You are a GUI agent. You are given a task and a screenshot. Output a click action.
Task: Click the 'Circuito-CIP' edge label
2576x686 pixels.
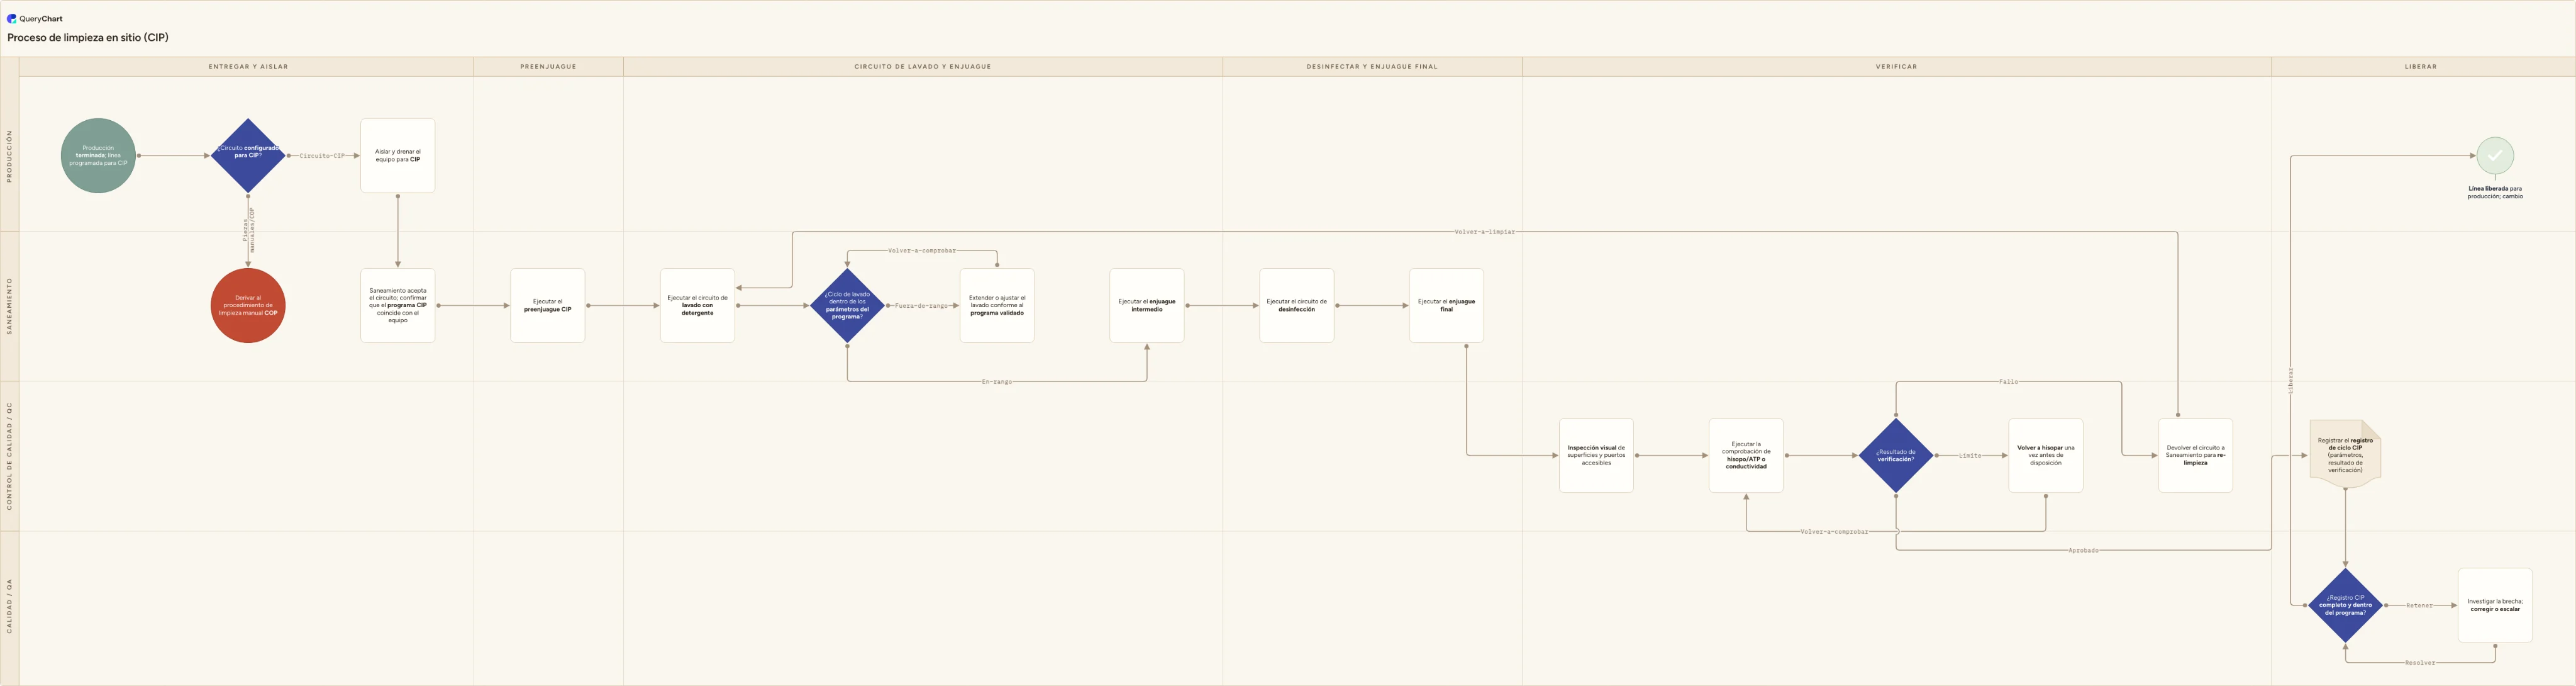point(322,156)
